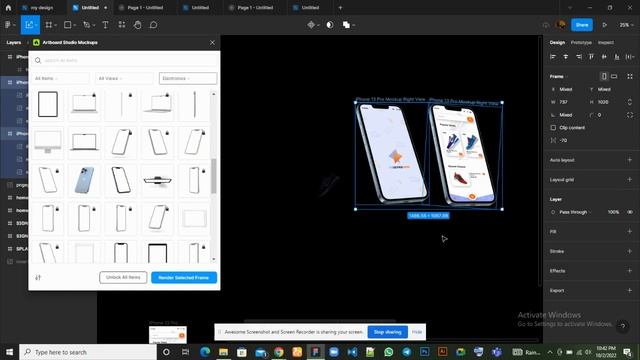This screenshot has width=640, height=360.
Task: Add Auto layout with plus
Action: [629, 160]
